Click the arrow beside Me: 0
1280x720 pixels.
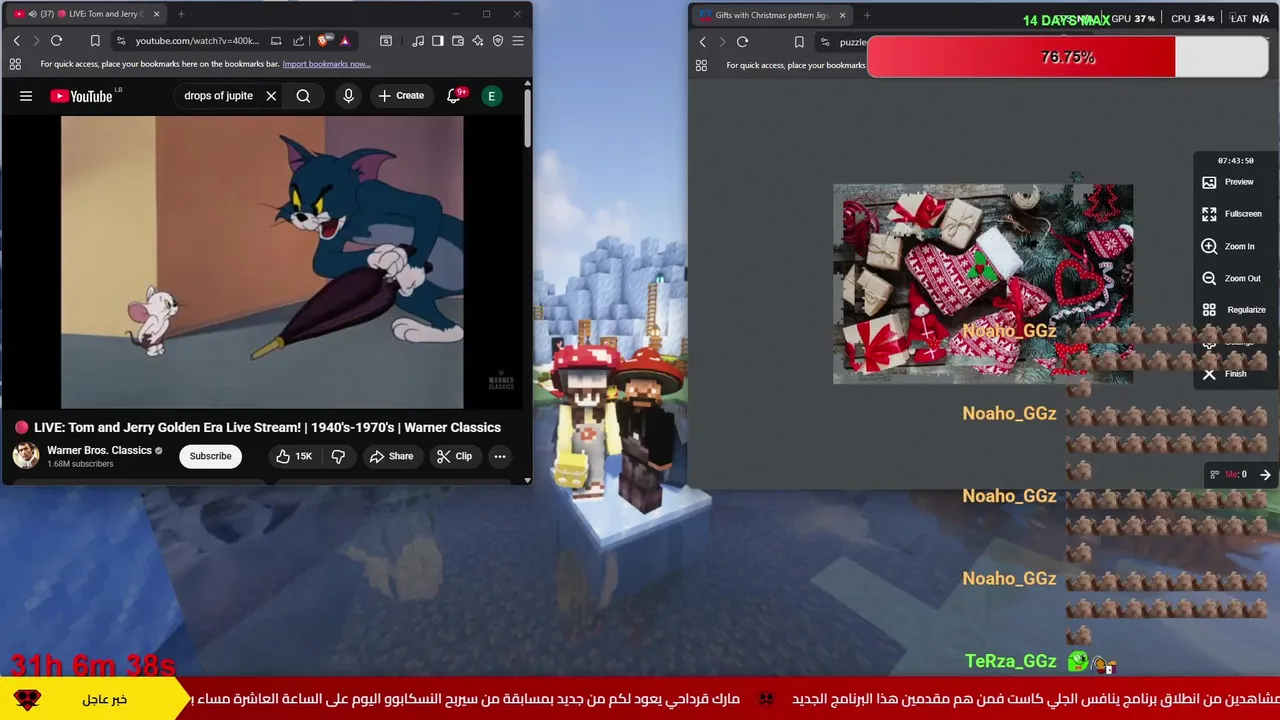pos(1265,475)
